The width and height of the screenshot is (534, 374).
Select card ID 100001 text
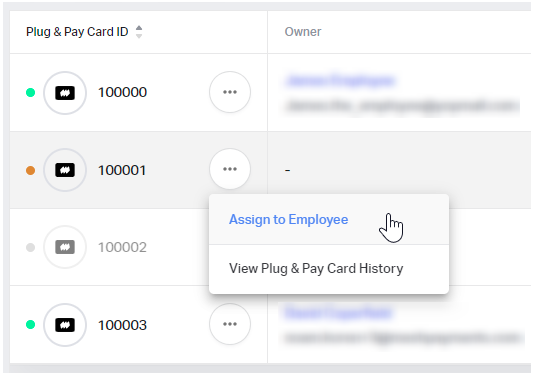[x=122, y=170]
